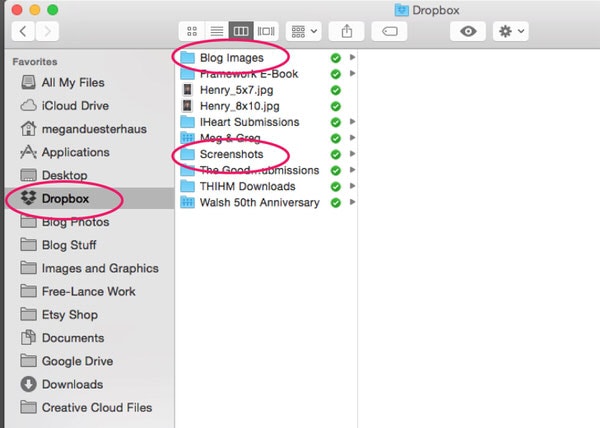600x428 pixels.
Task: Switch to icon view in toolbar
Action: (191, 31)
